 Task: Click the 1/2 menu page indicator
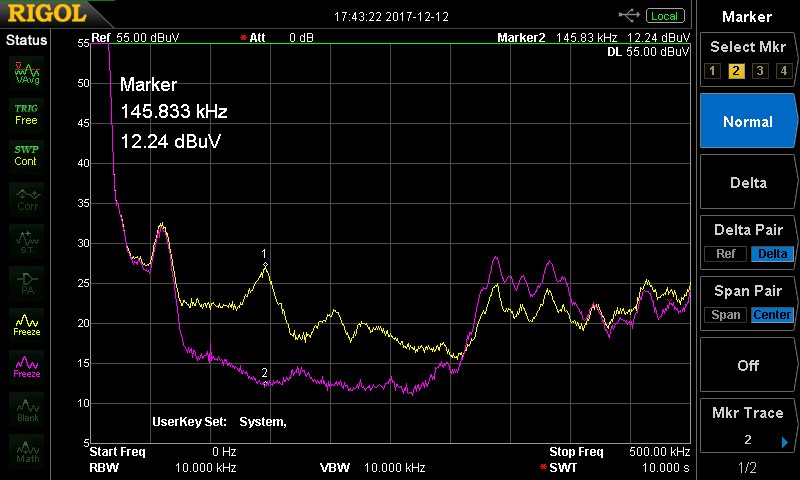point(747,467)
